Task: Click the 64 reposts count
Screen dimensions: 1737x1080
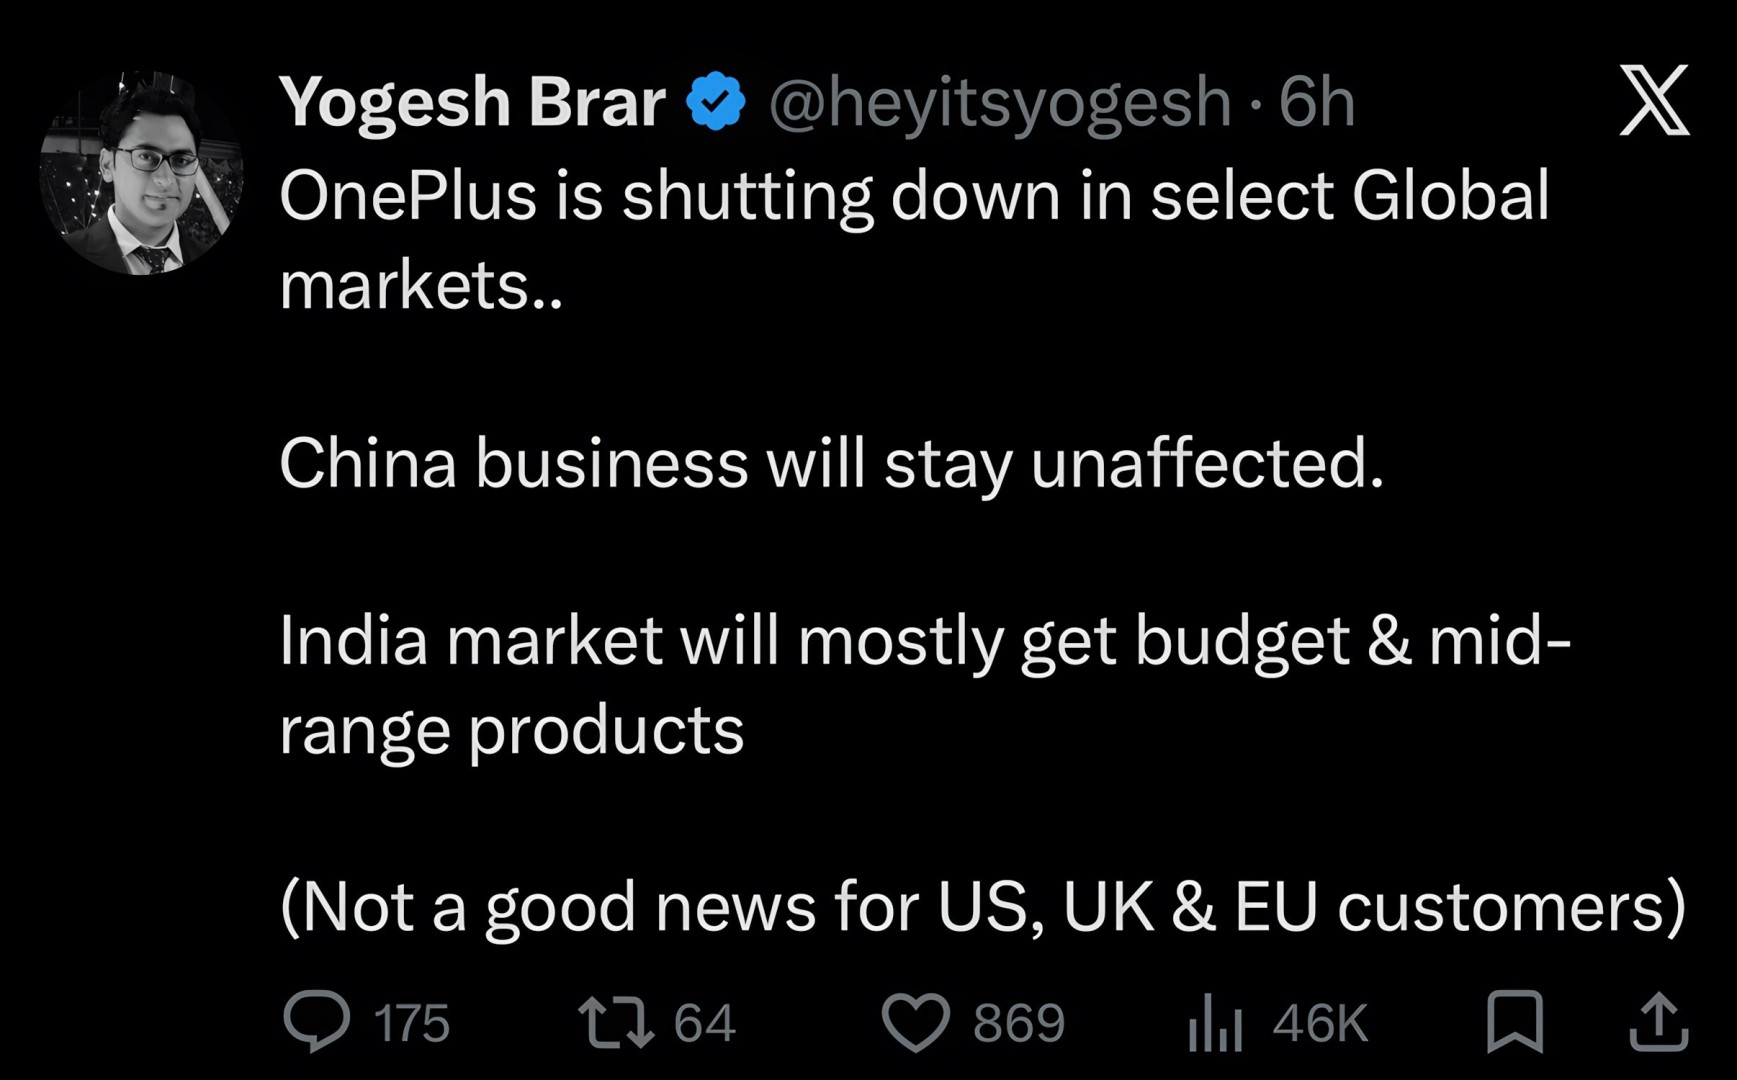Action: tap(704, 1023)
